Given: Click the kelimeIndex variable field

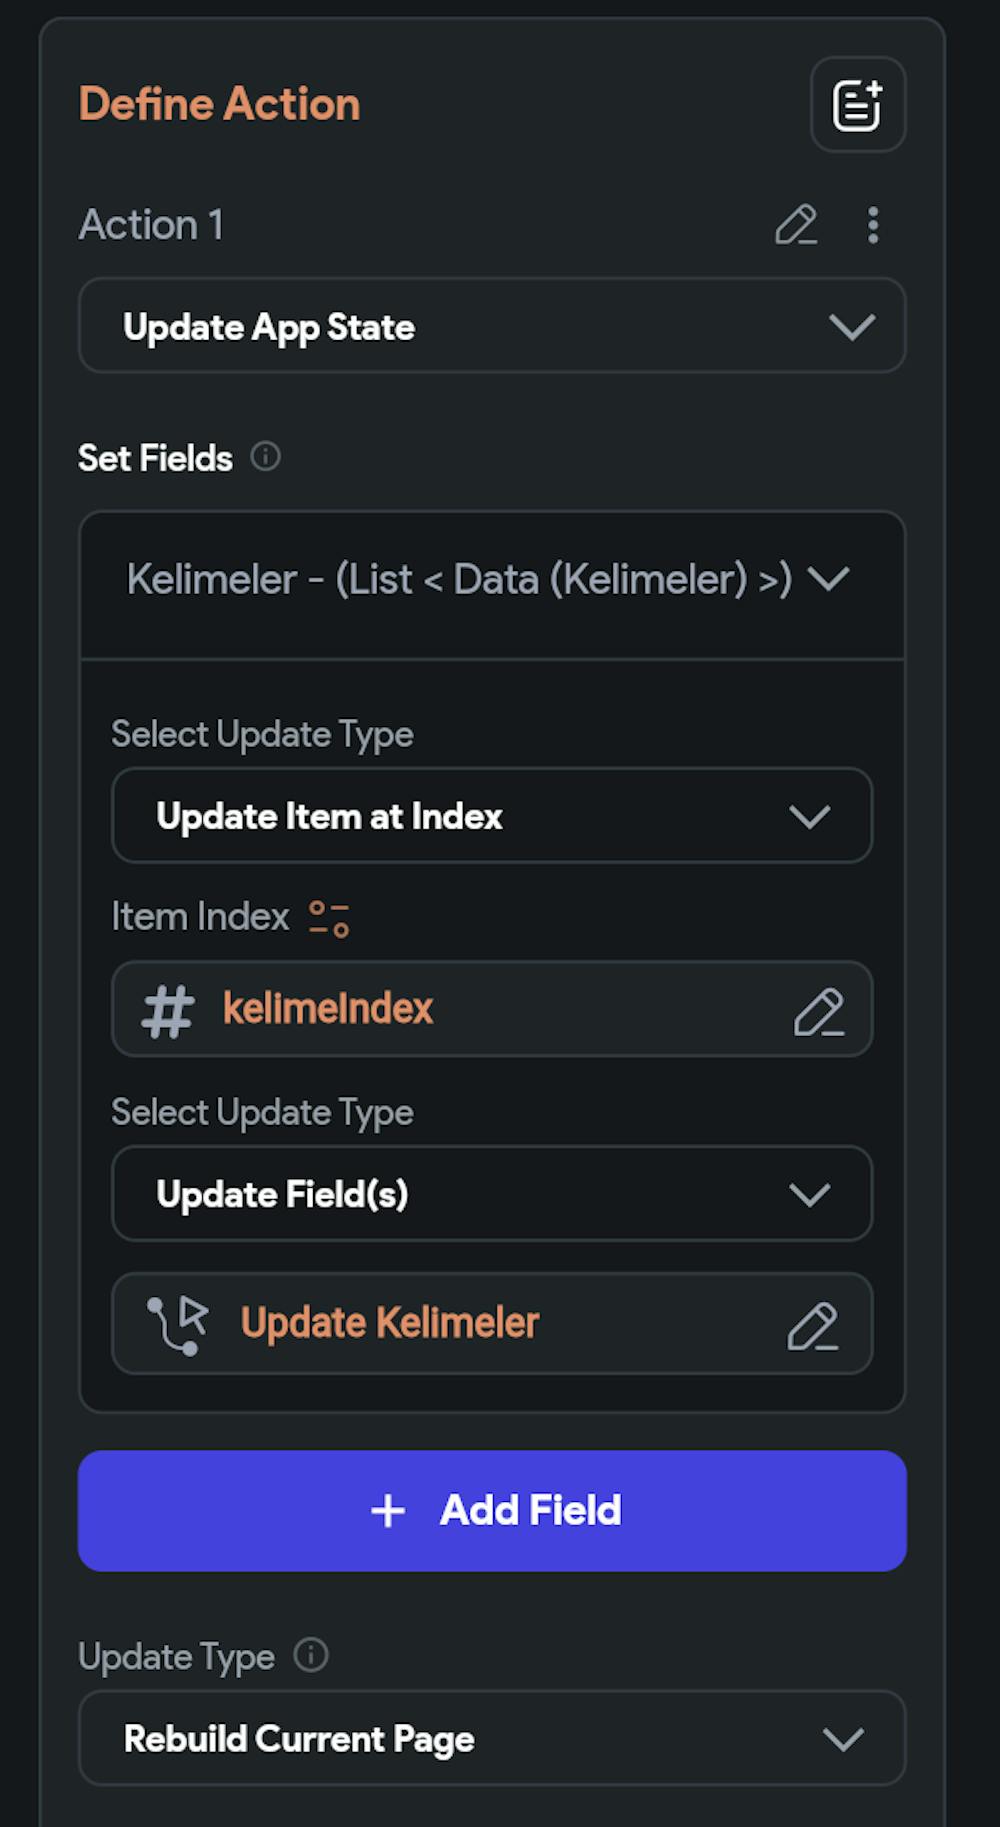Looking at the screenshot, I should 492,1009.
